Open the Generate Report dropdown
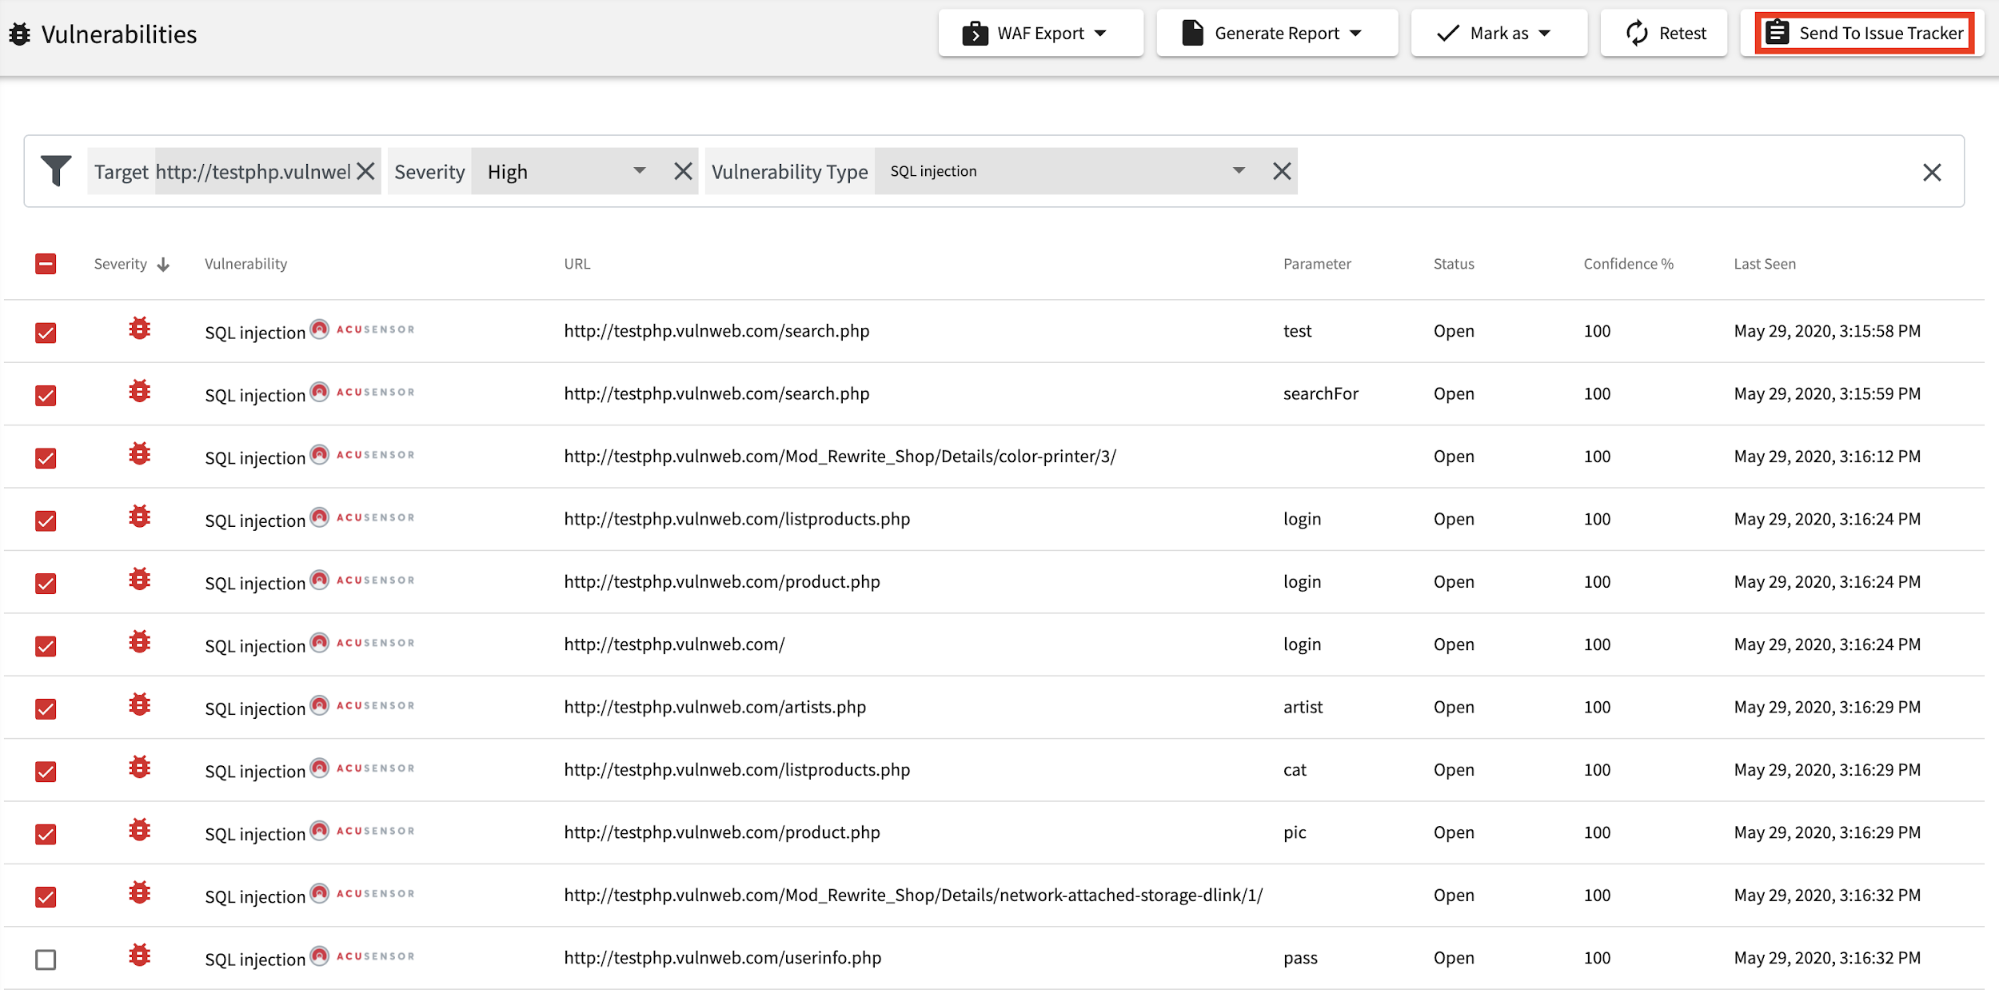The width and height of the screenshot is (1999, 990). [x=1277, y=33]
